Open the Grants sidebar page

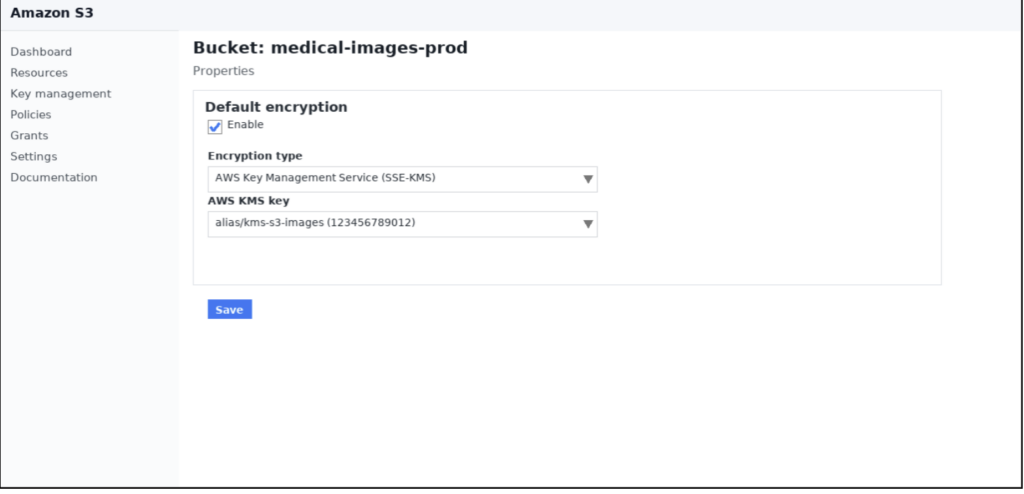(29, 135)
